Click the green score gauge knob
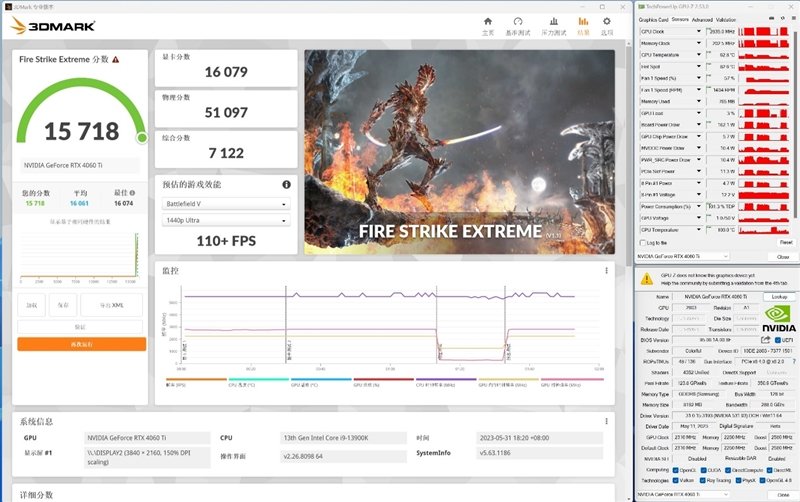 [142, 137]
